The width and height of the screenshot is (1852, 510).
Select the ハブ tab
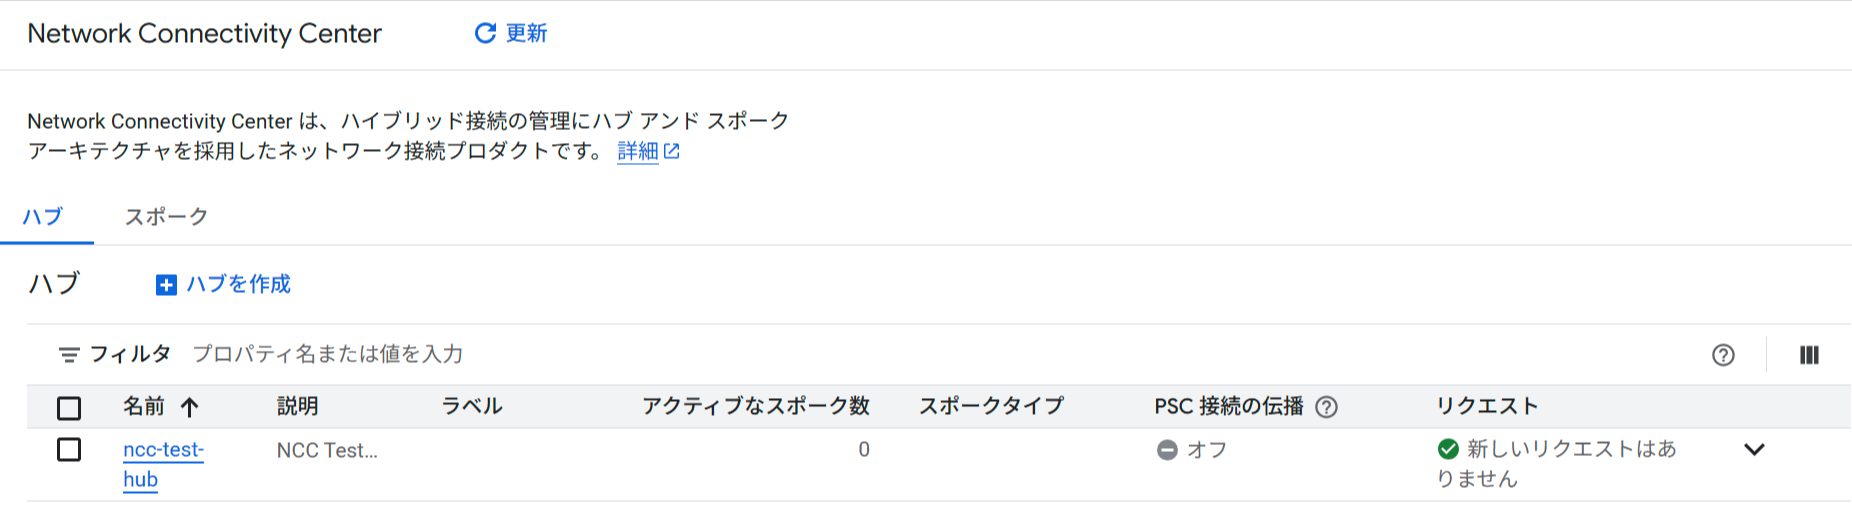tap(43, 217)
